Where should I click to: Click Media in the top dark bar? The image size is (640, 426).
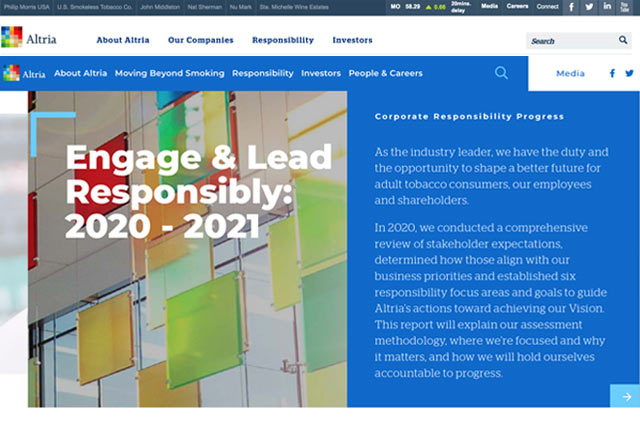coord(489,6)
